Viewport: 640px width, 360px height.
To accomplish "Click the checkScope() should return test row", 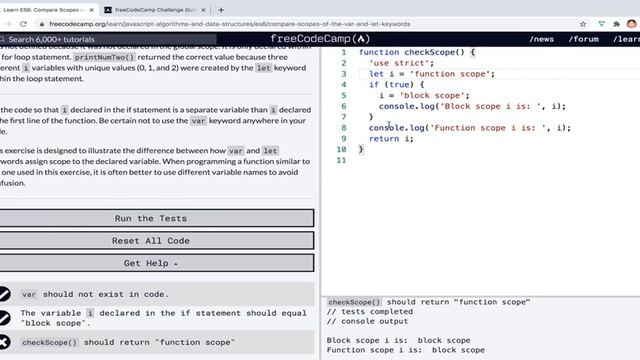I will pos(157,342).
